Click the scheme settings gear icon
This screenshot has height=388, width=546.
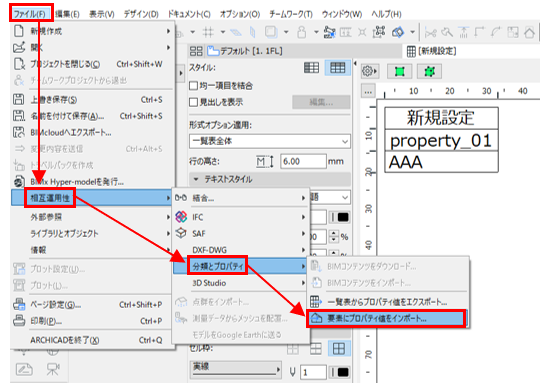coord(369,71)
